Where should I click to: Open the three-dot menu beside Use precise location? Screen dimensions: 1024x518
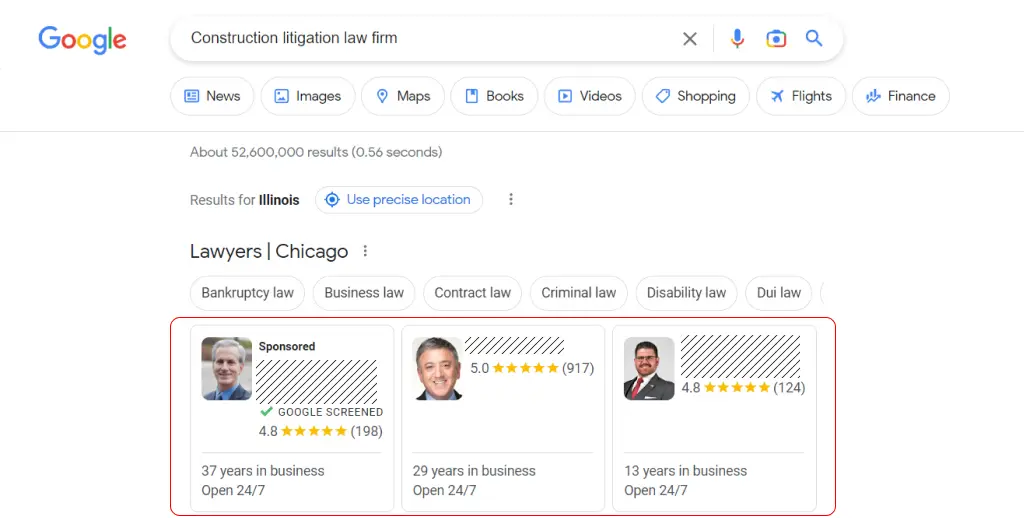pyautogui.click(x=511, y=199)
